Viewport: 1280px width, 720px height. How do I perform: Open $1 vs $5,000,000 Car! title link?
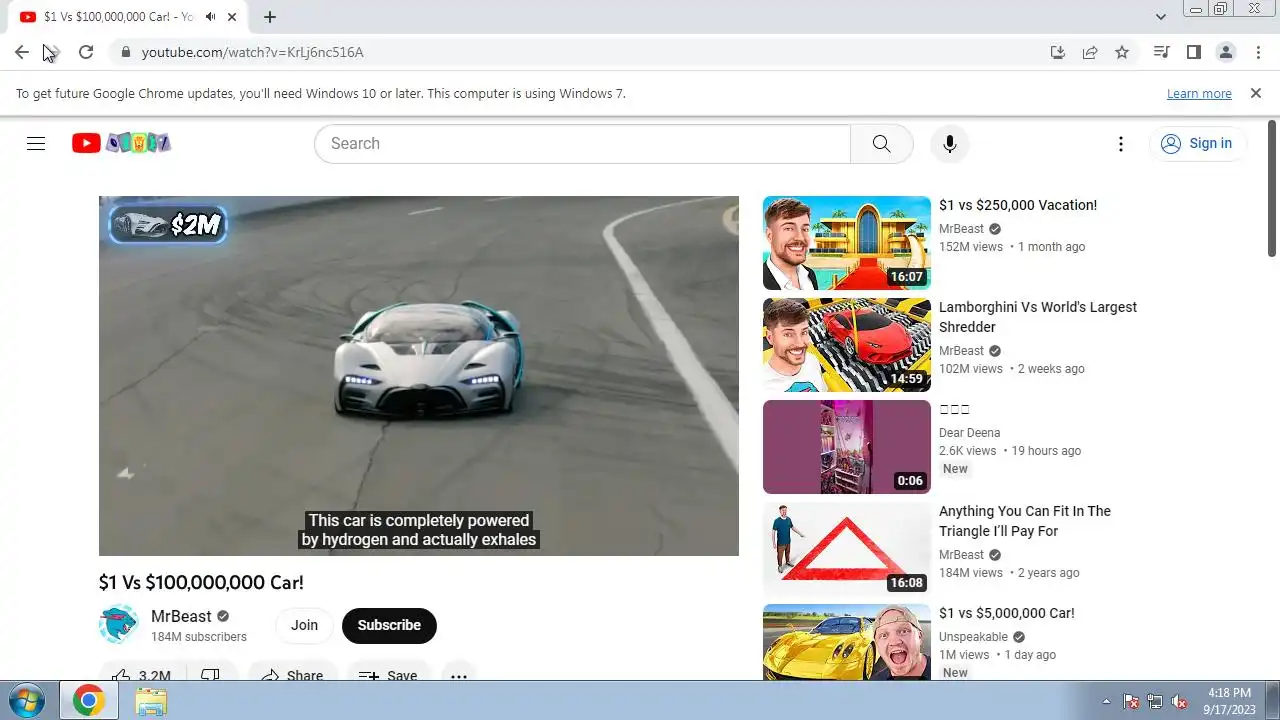pos(1007,613)
